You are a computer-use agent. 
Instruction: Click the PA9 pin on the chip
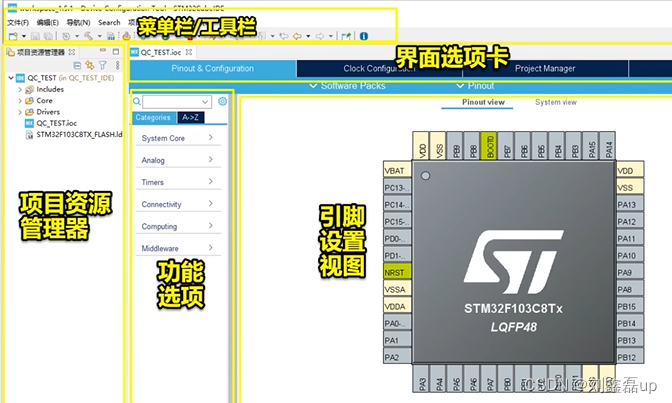[x=630, y=272]
